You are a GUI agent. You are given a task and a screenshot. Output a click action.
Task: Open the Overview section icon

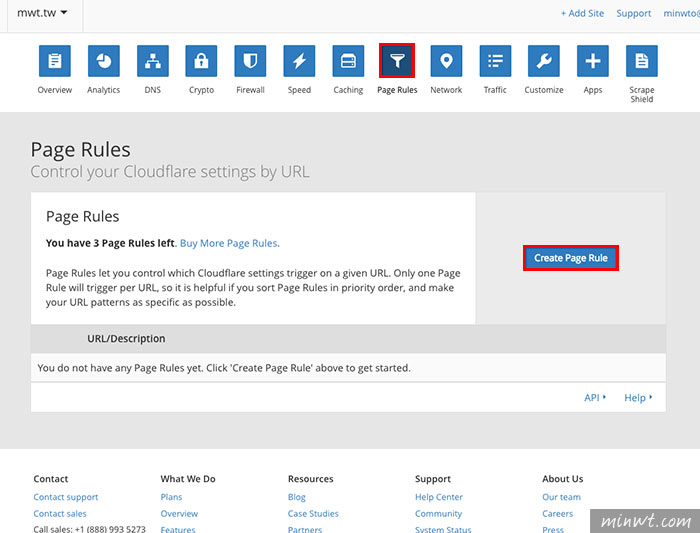pos(54,61)
